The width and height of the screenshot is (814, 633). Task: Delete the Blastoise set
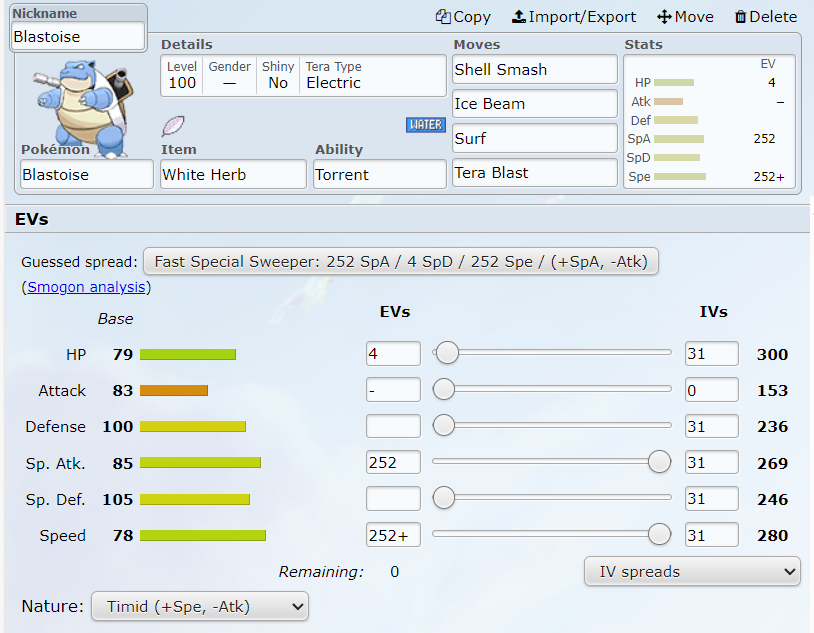[x=765, y=17]
